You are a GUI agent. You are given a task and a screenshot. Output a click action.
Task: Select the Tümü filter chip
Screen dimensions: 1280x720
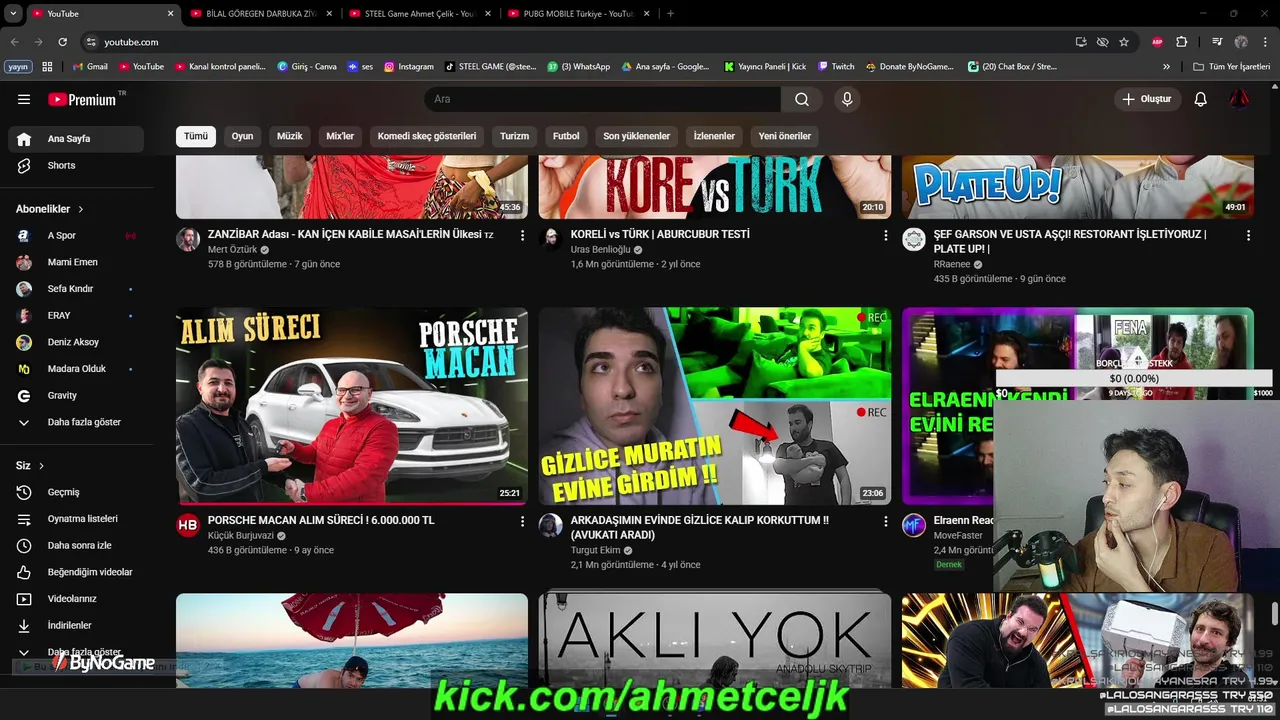pos(196,136)
